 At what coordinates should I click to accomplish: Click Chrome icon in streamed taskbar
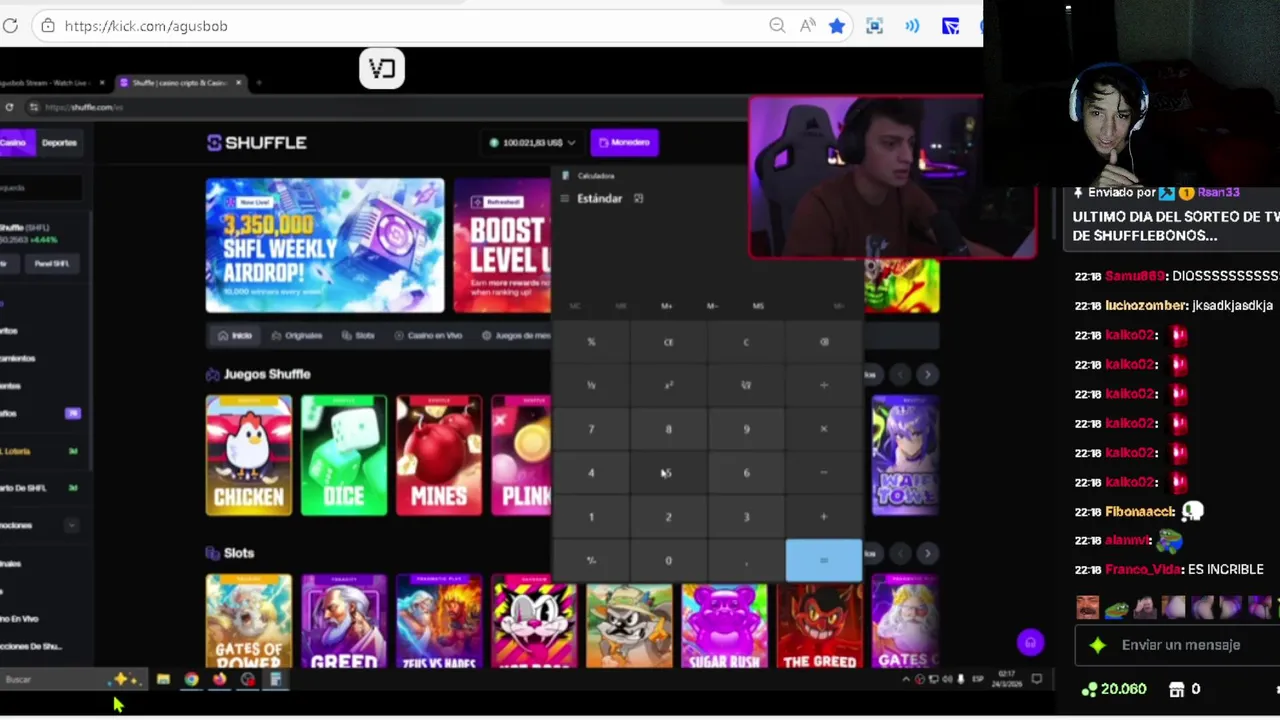pos(191,680)
